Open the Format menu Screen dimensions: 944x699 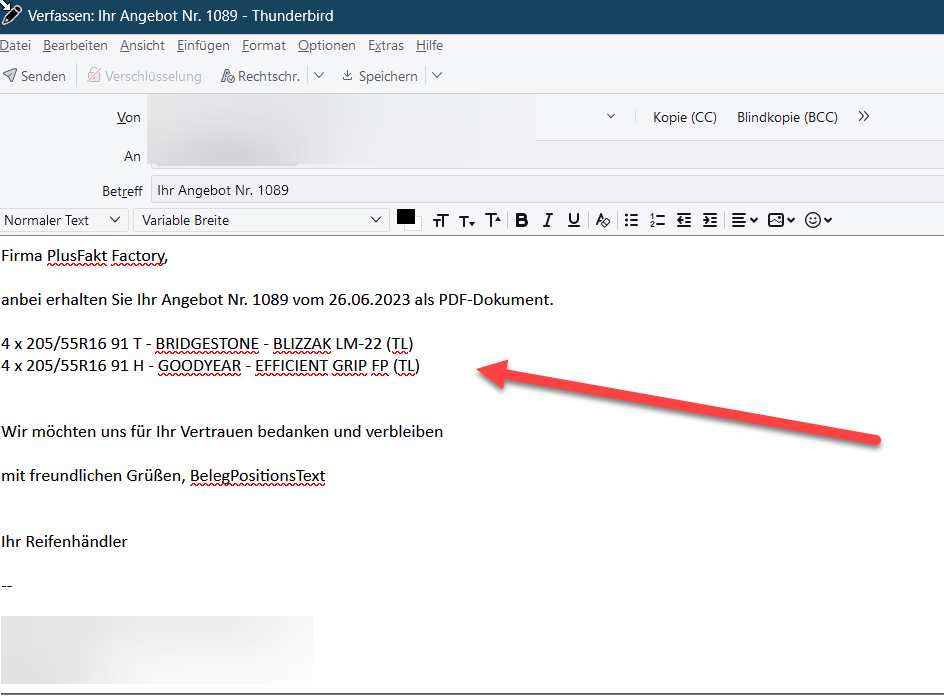pyautogui.click(x=264, y=46)
